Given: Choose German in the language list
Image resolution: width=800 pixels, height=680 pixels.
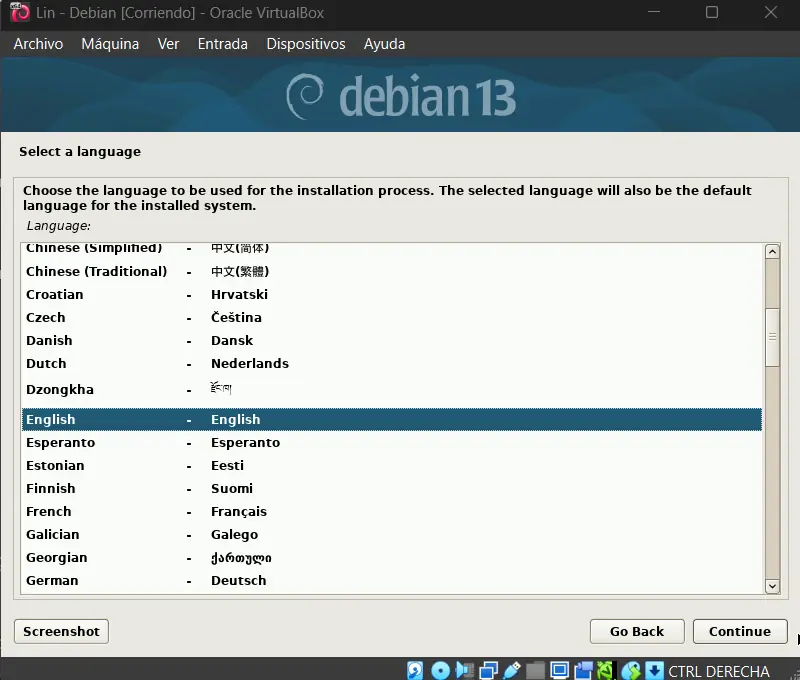Looking at the screenshot, I should (52, 580).
